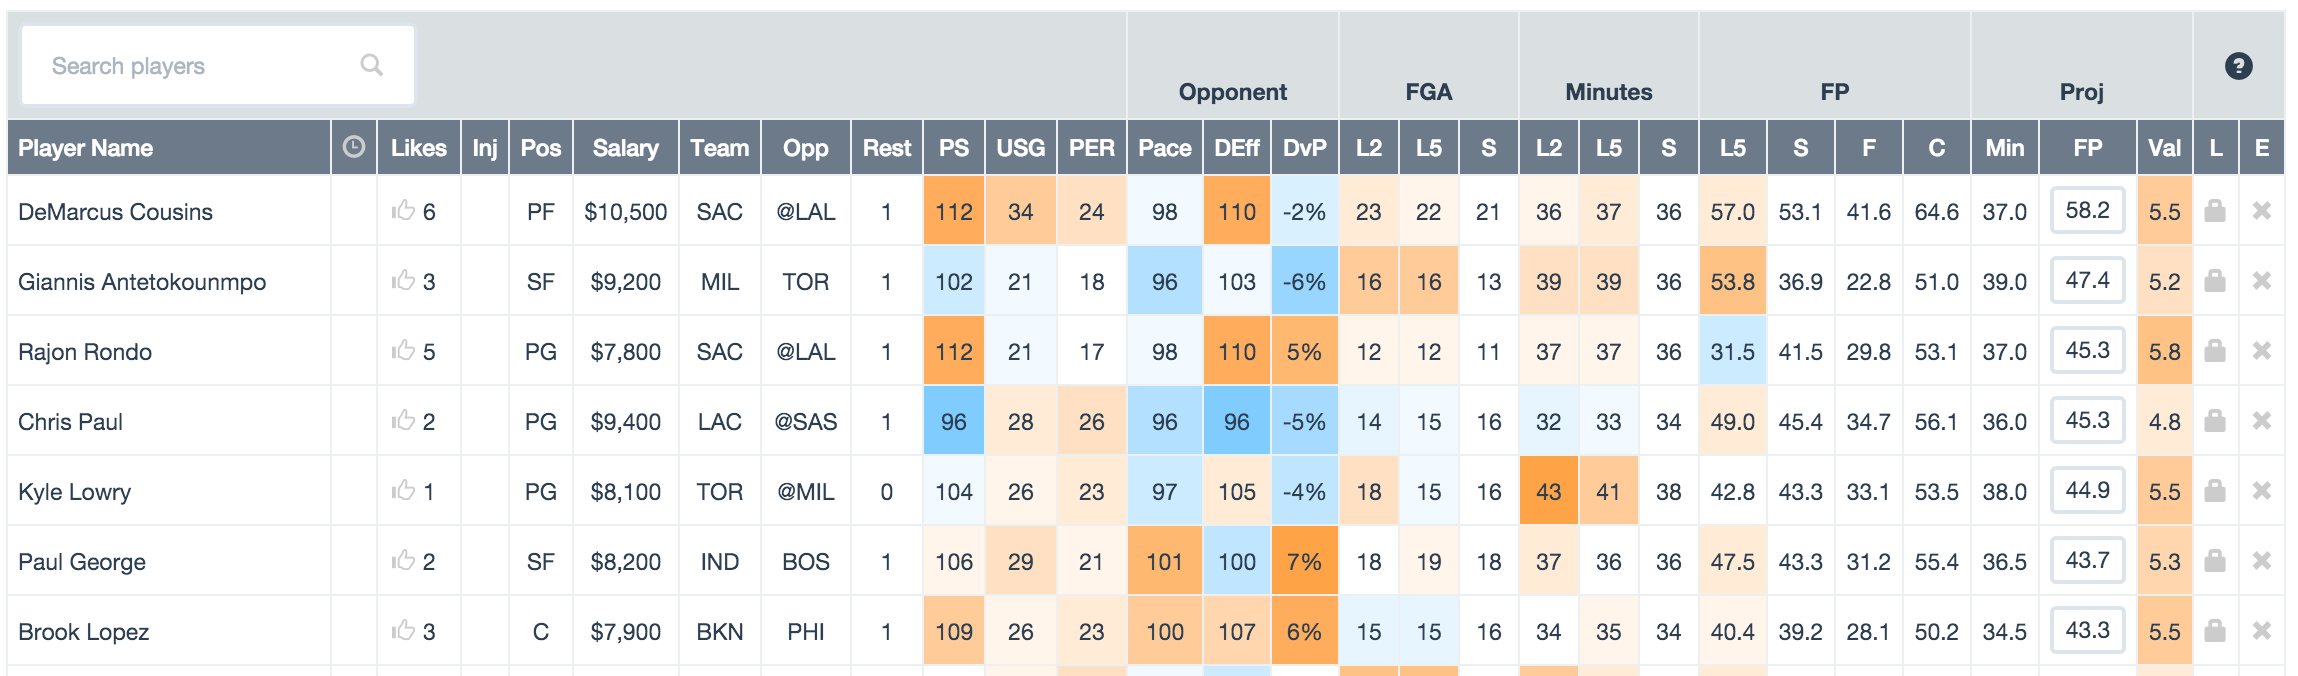This screenshot has height=676, width=2298.
Task: Sort by Player Name header
Action: pos(86,148)
